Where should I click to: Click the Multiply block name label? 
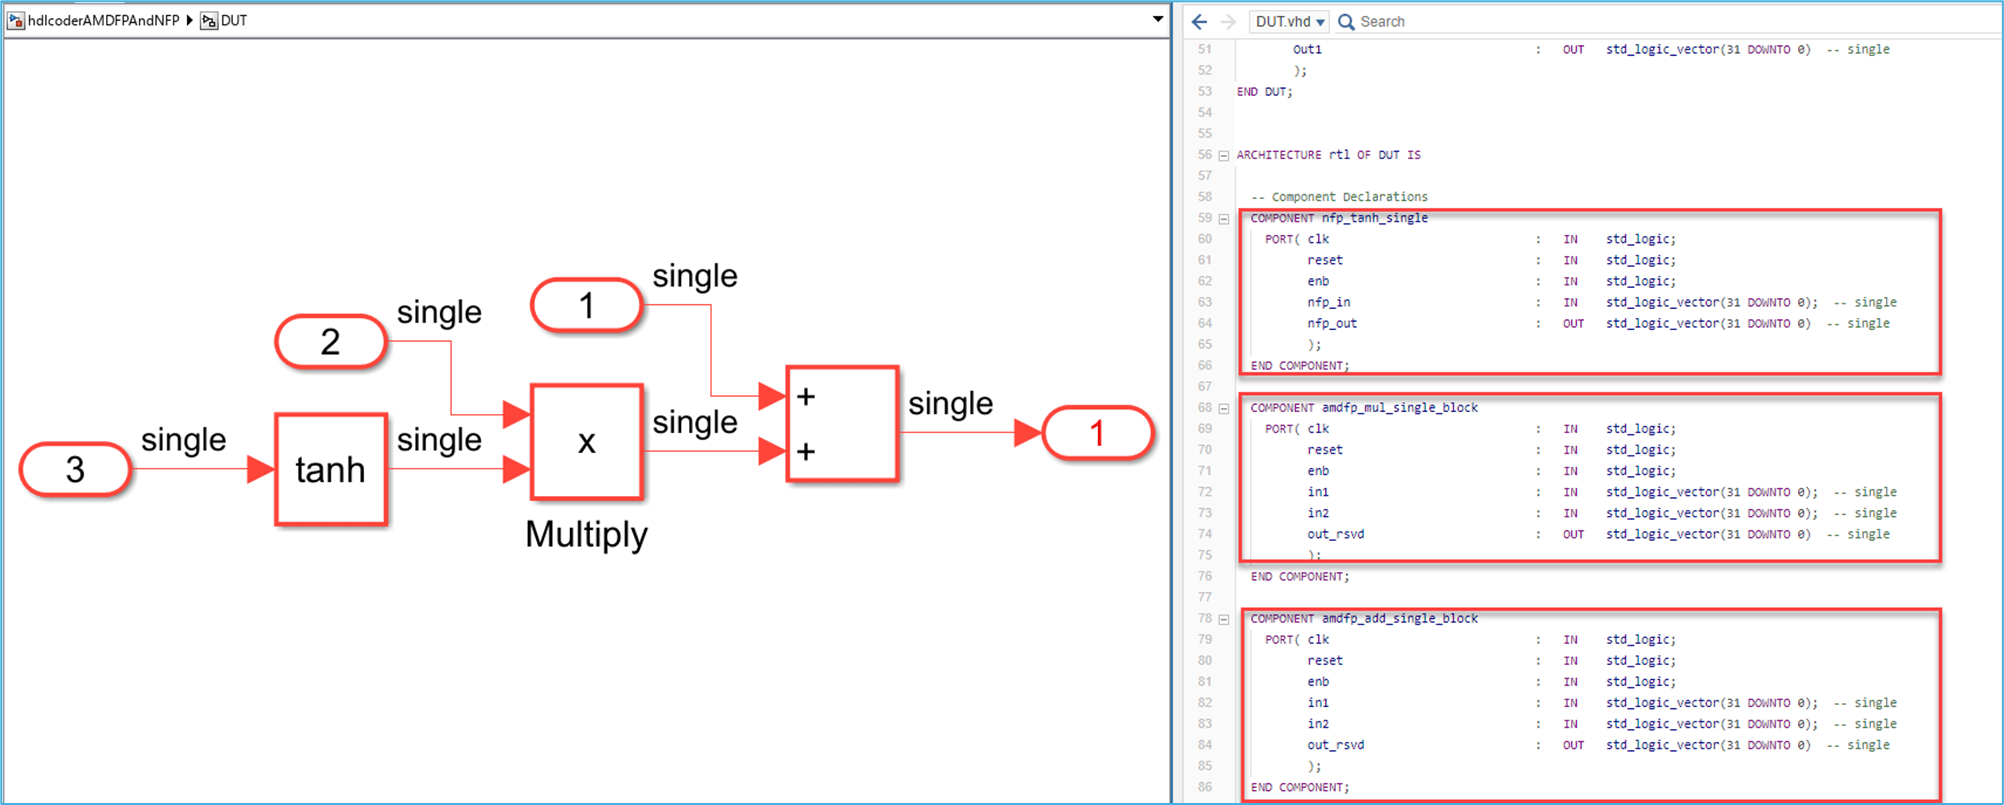[x=587, y=534]
